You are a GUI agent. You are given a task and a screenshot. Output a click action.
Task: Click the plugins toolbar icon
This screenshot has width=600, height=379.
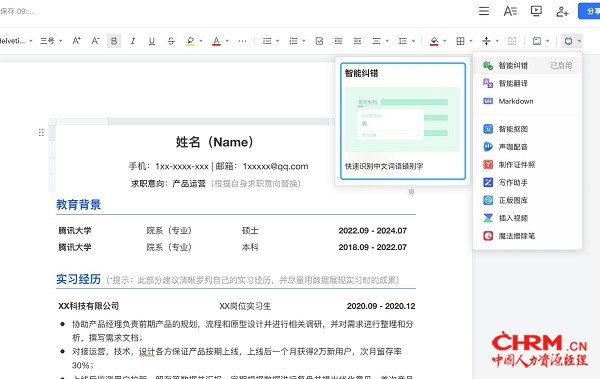[568, 41]
